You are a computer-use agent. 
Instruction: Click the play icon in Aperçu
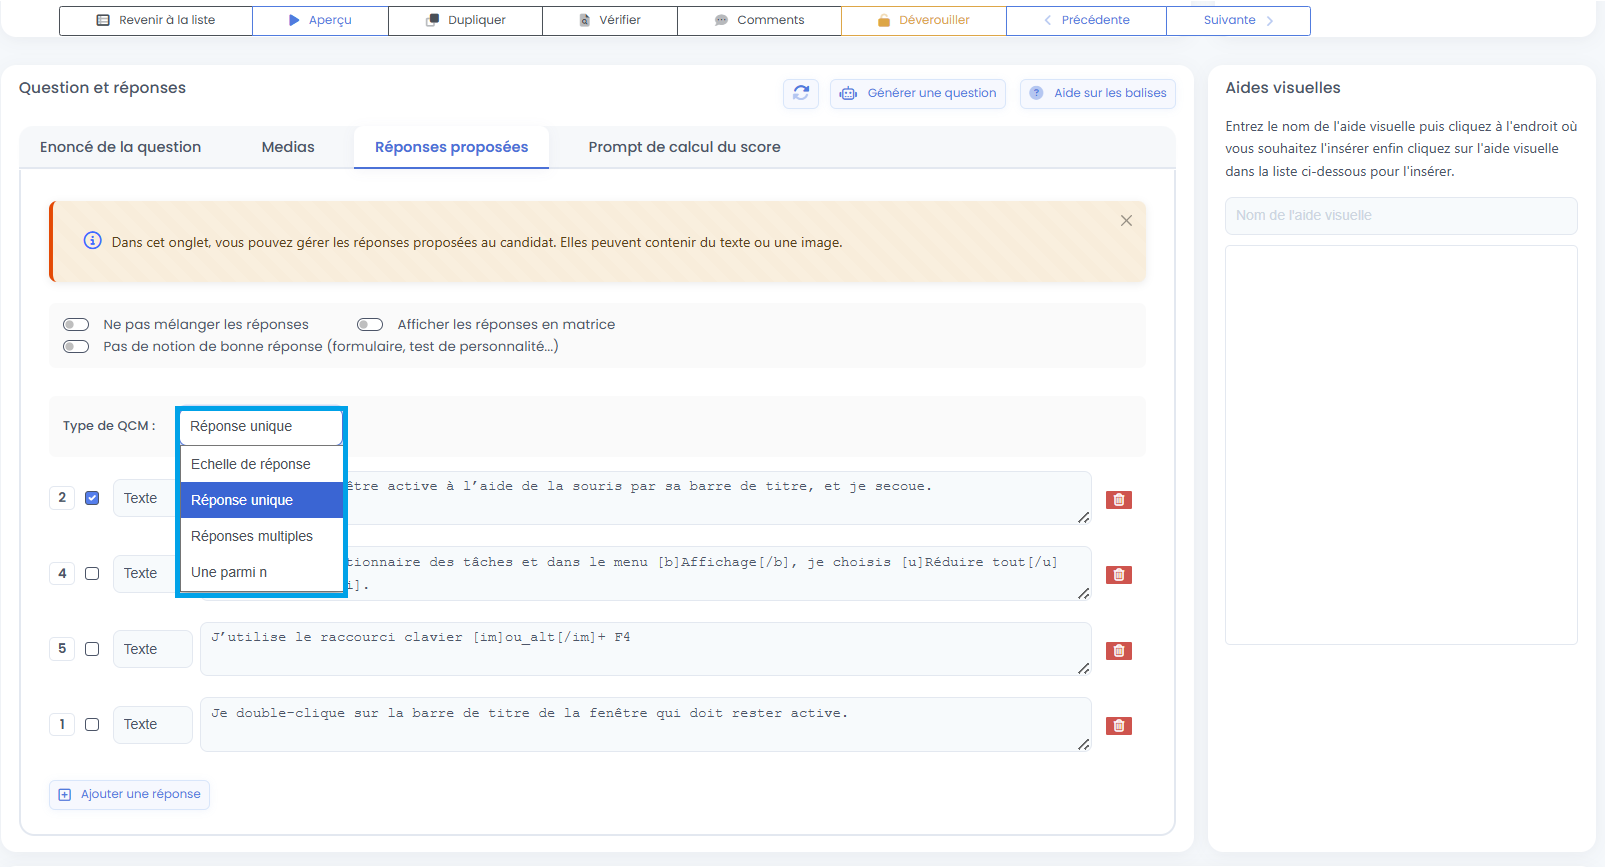point(294,20)
